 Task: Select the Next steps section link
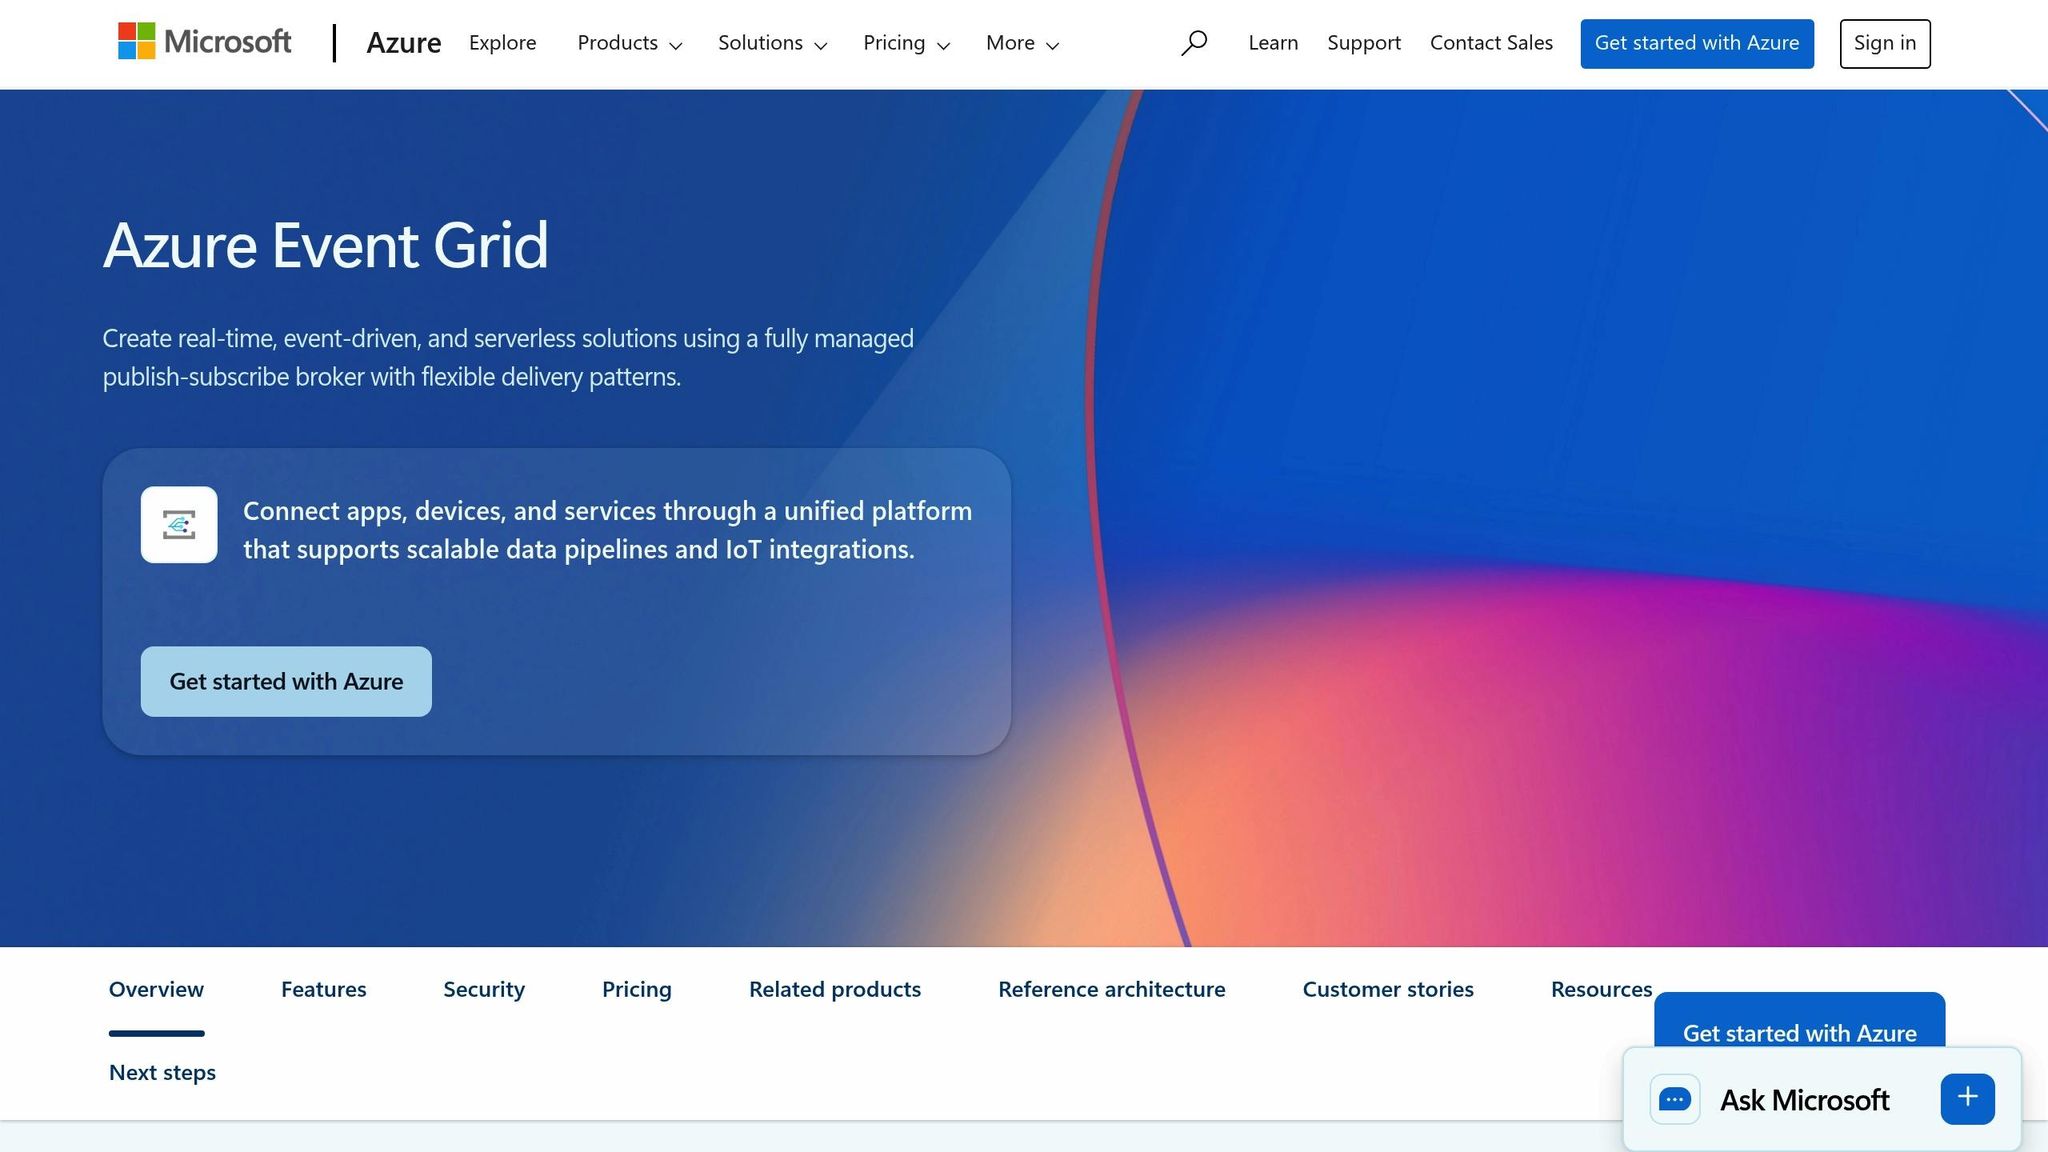point(161,1072)
